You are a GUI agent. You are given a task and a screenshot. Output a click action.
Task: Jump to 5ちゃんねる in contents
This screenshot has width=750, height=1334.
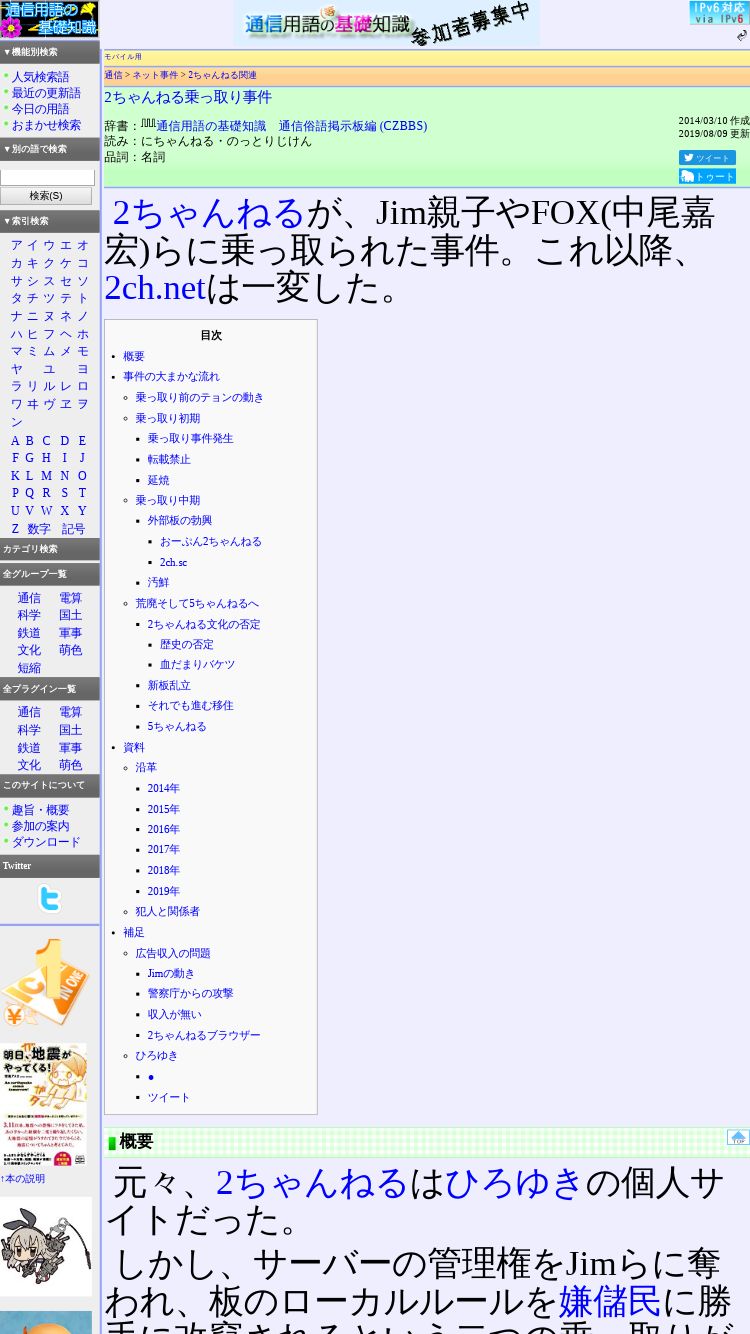click(177, 727)
